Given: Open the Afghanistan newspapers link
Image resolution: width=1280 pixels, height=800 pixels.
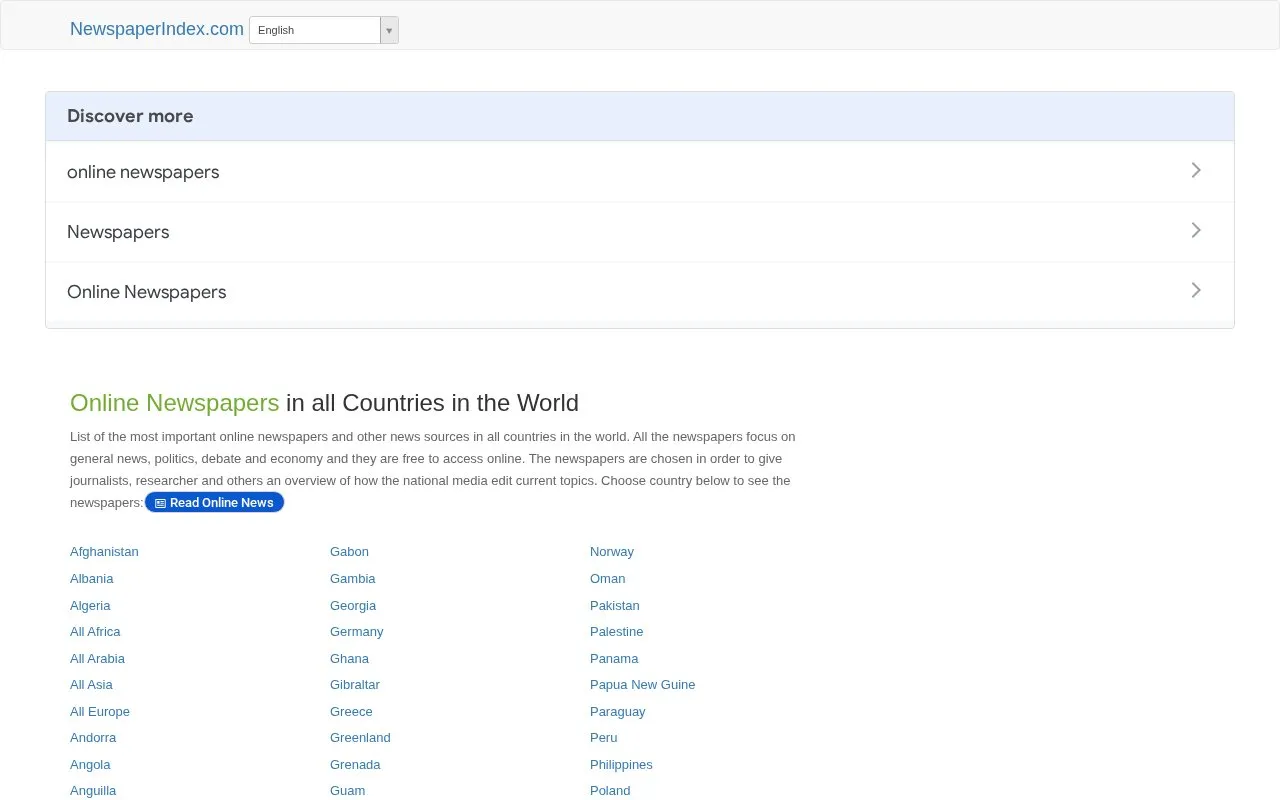Looking at the screenshot, I should coord(104,552).
